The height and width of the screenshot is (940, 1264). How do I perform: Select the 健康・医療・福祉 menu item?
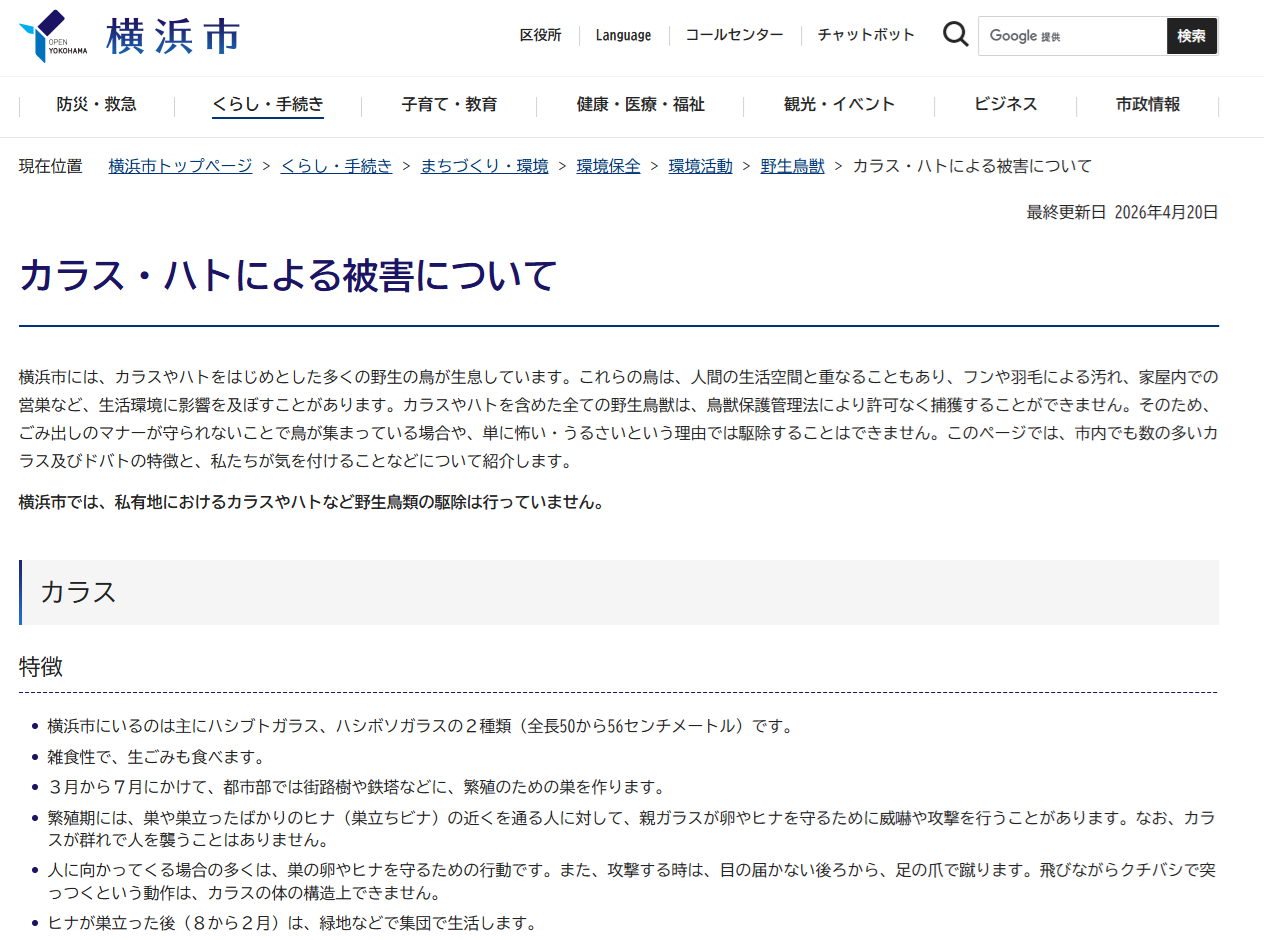[641, 105]
